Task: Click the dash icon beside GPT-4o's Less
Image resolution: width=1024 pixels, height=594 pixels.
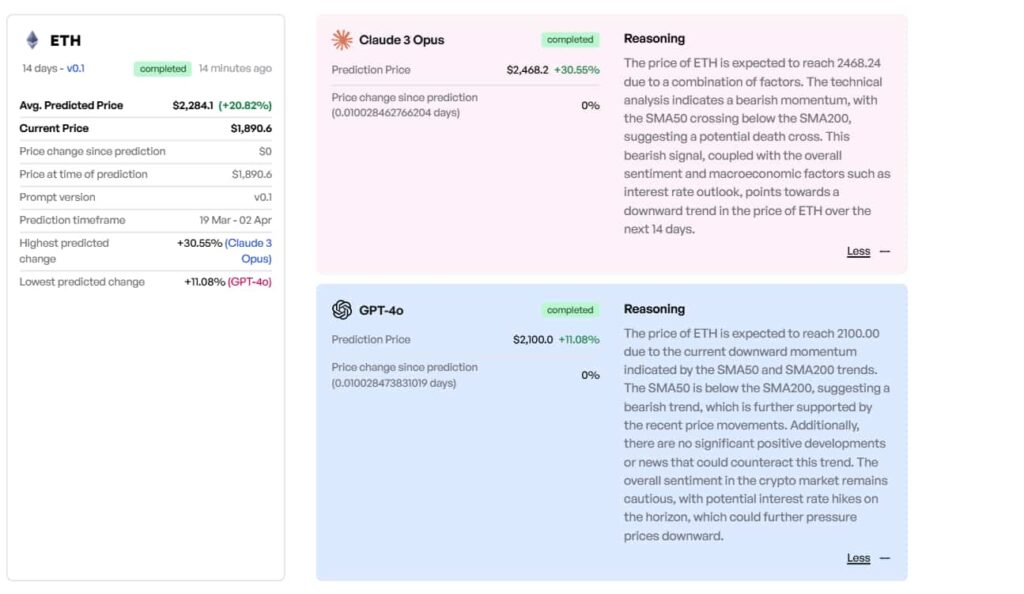Action: point(885,559)
